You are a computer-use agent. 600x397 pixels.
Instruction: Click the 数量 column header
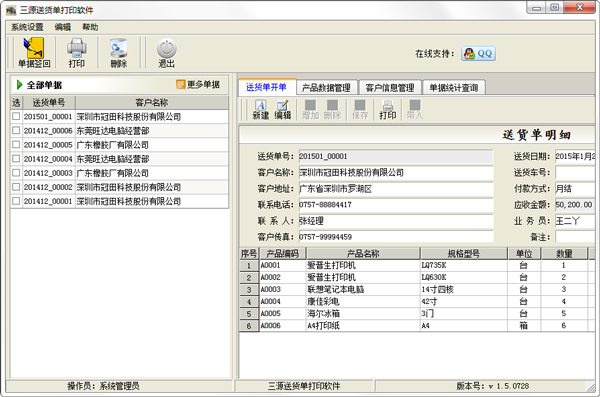(564, 253)
